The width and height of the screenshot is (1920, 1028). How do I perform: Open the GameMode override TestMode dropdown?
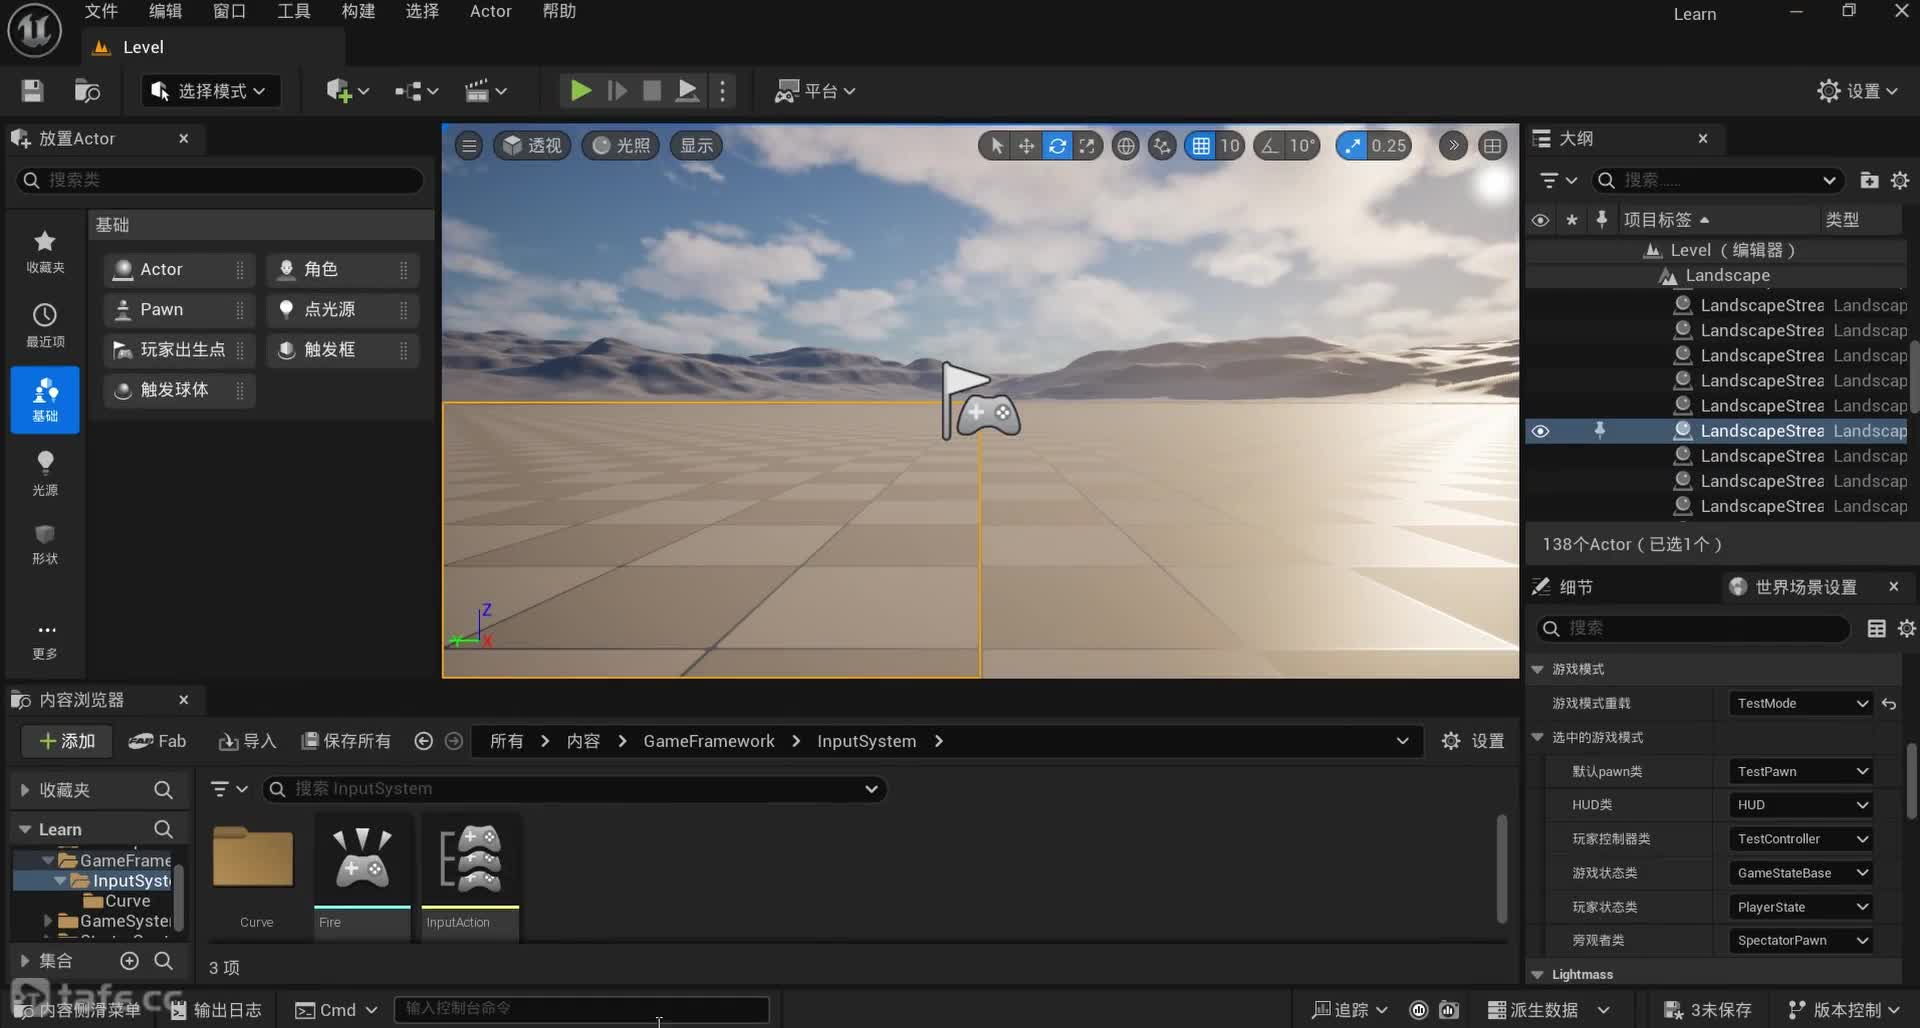click(x=1800, y=704)
